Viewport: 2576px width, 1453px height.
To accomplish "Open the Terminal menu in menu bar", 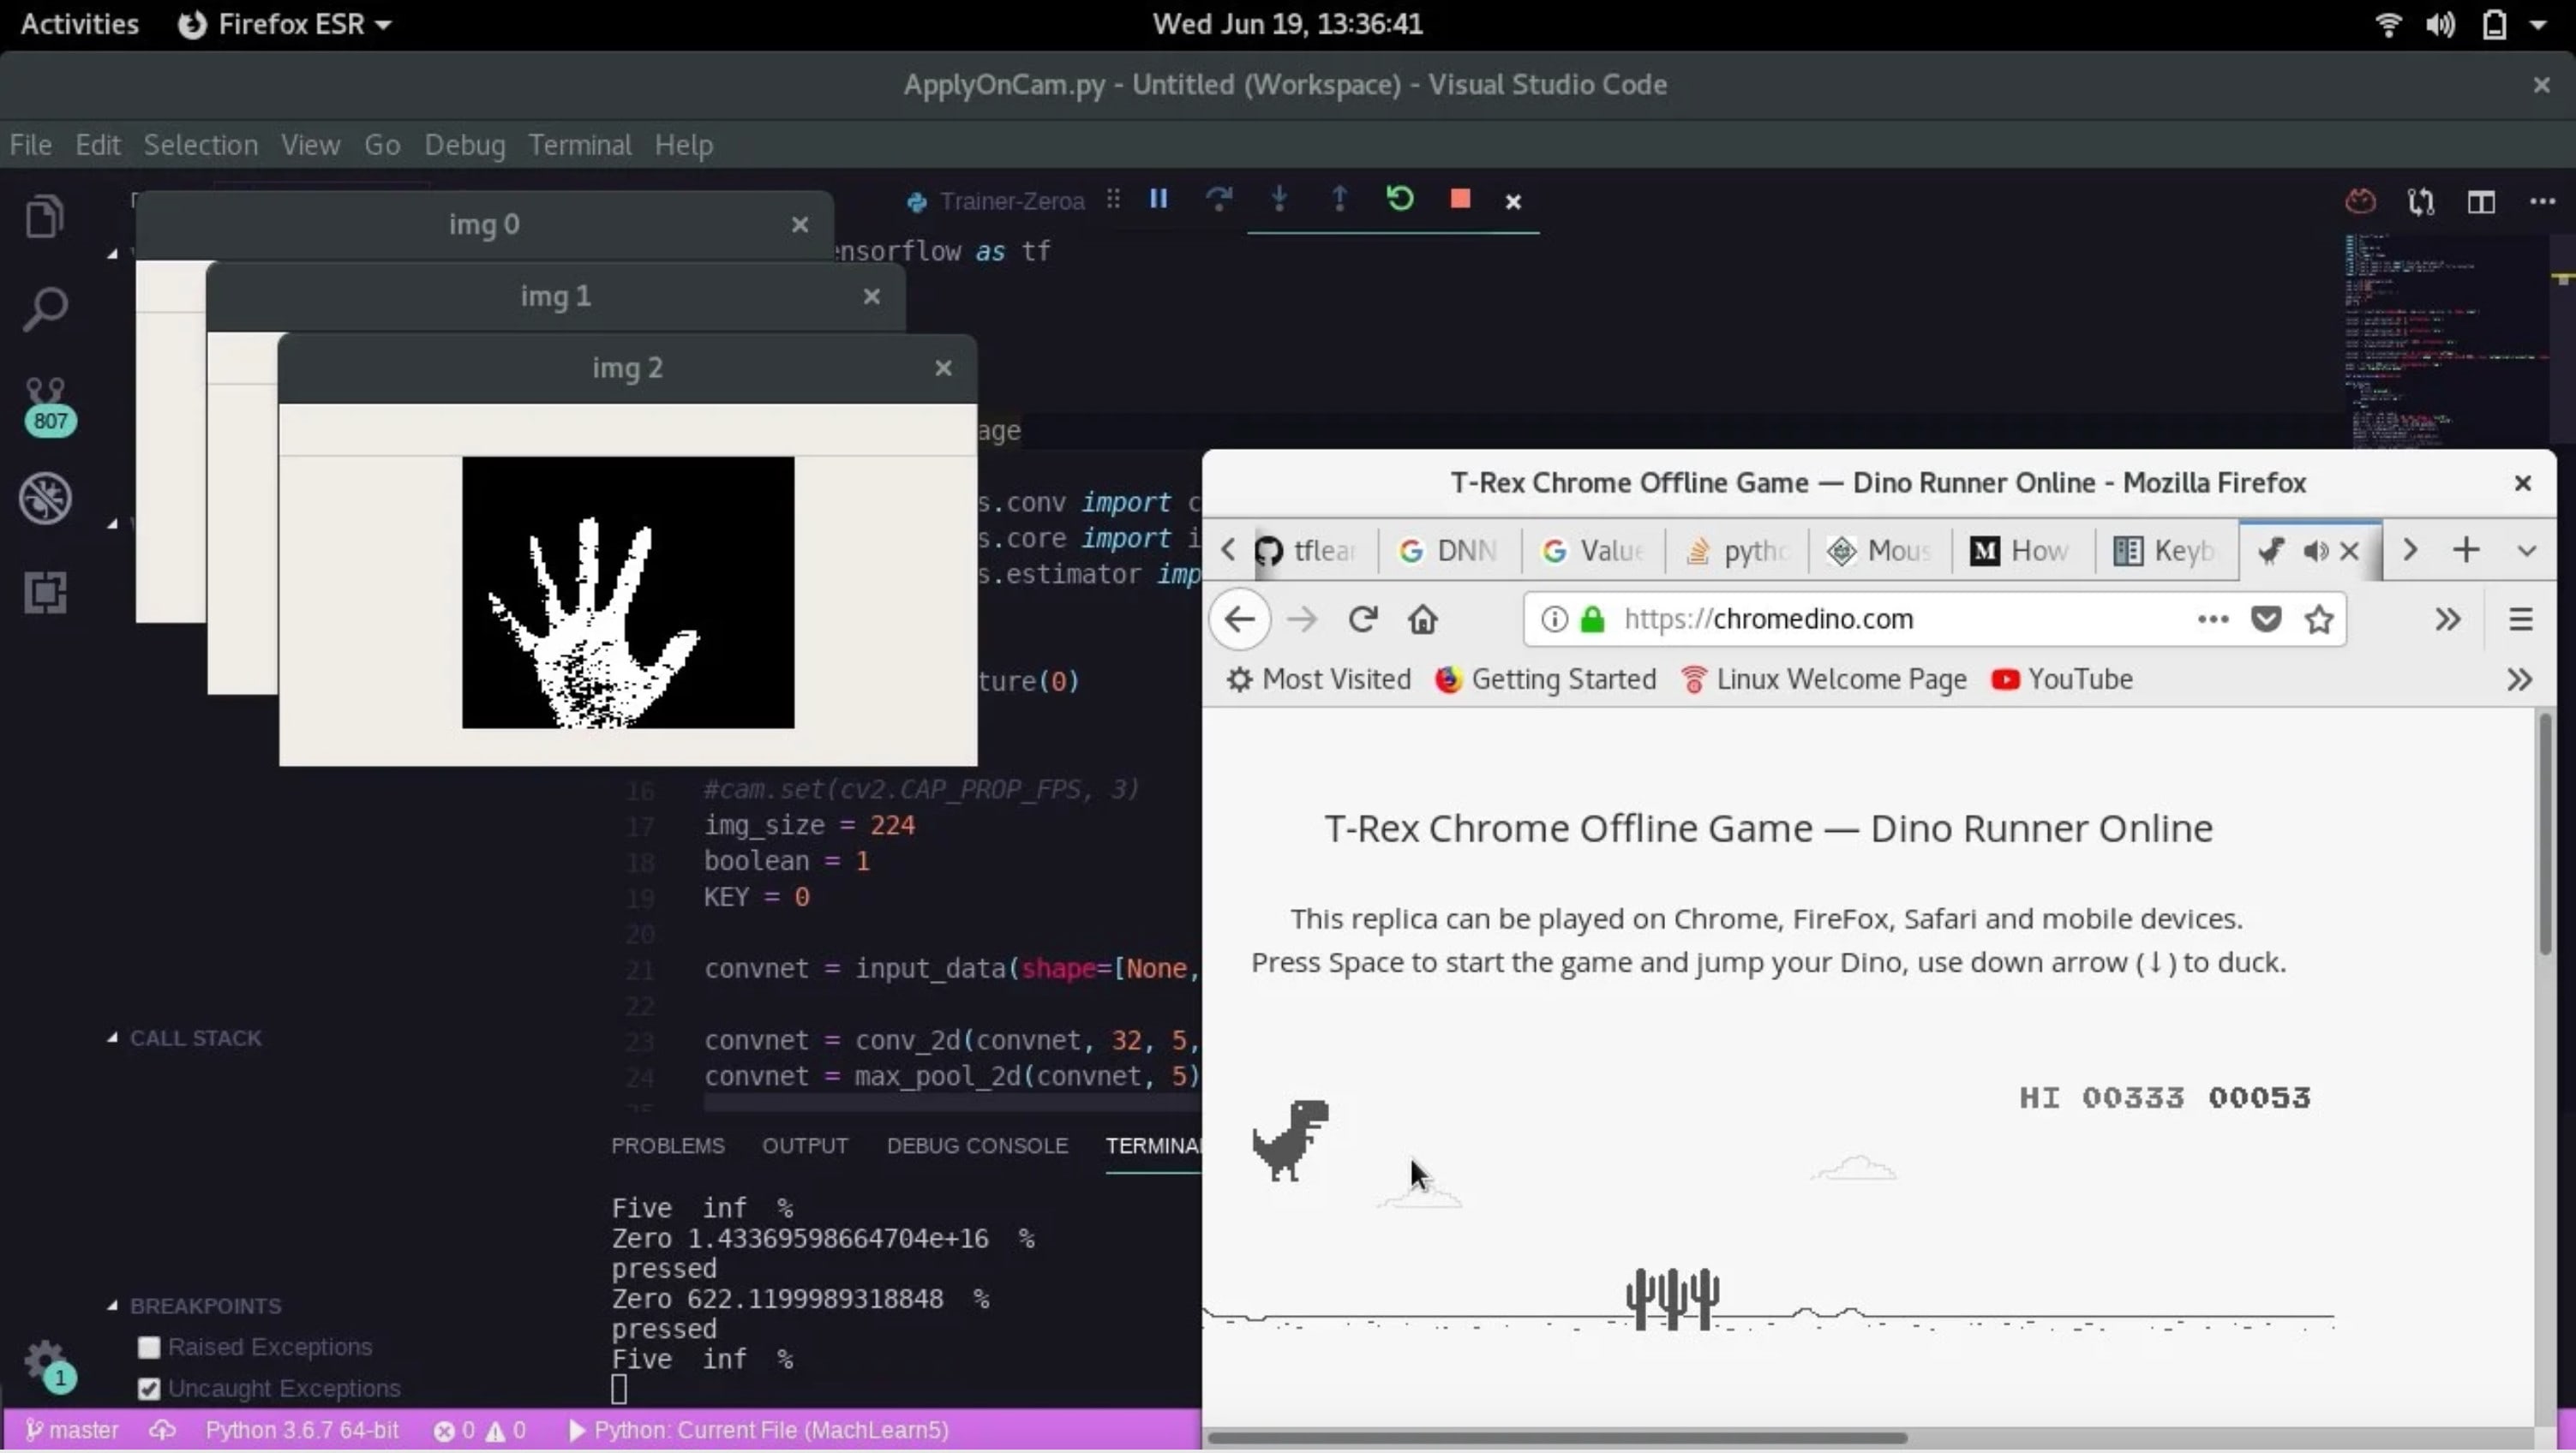I will pos(580,145).
